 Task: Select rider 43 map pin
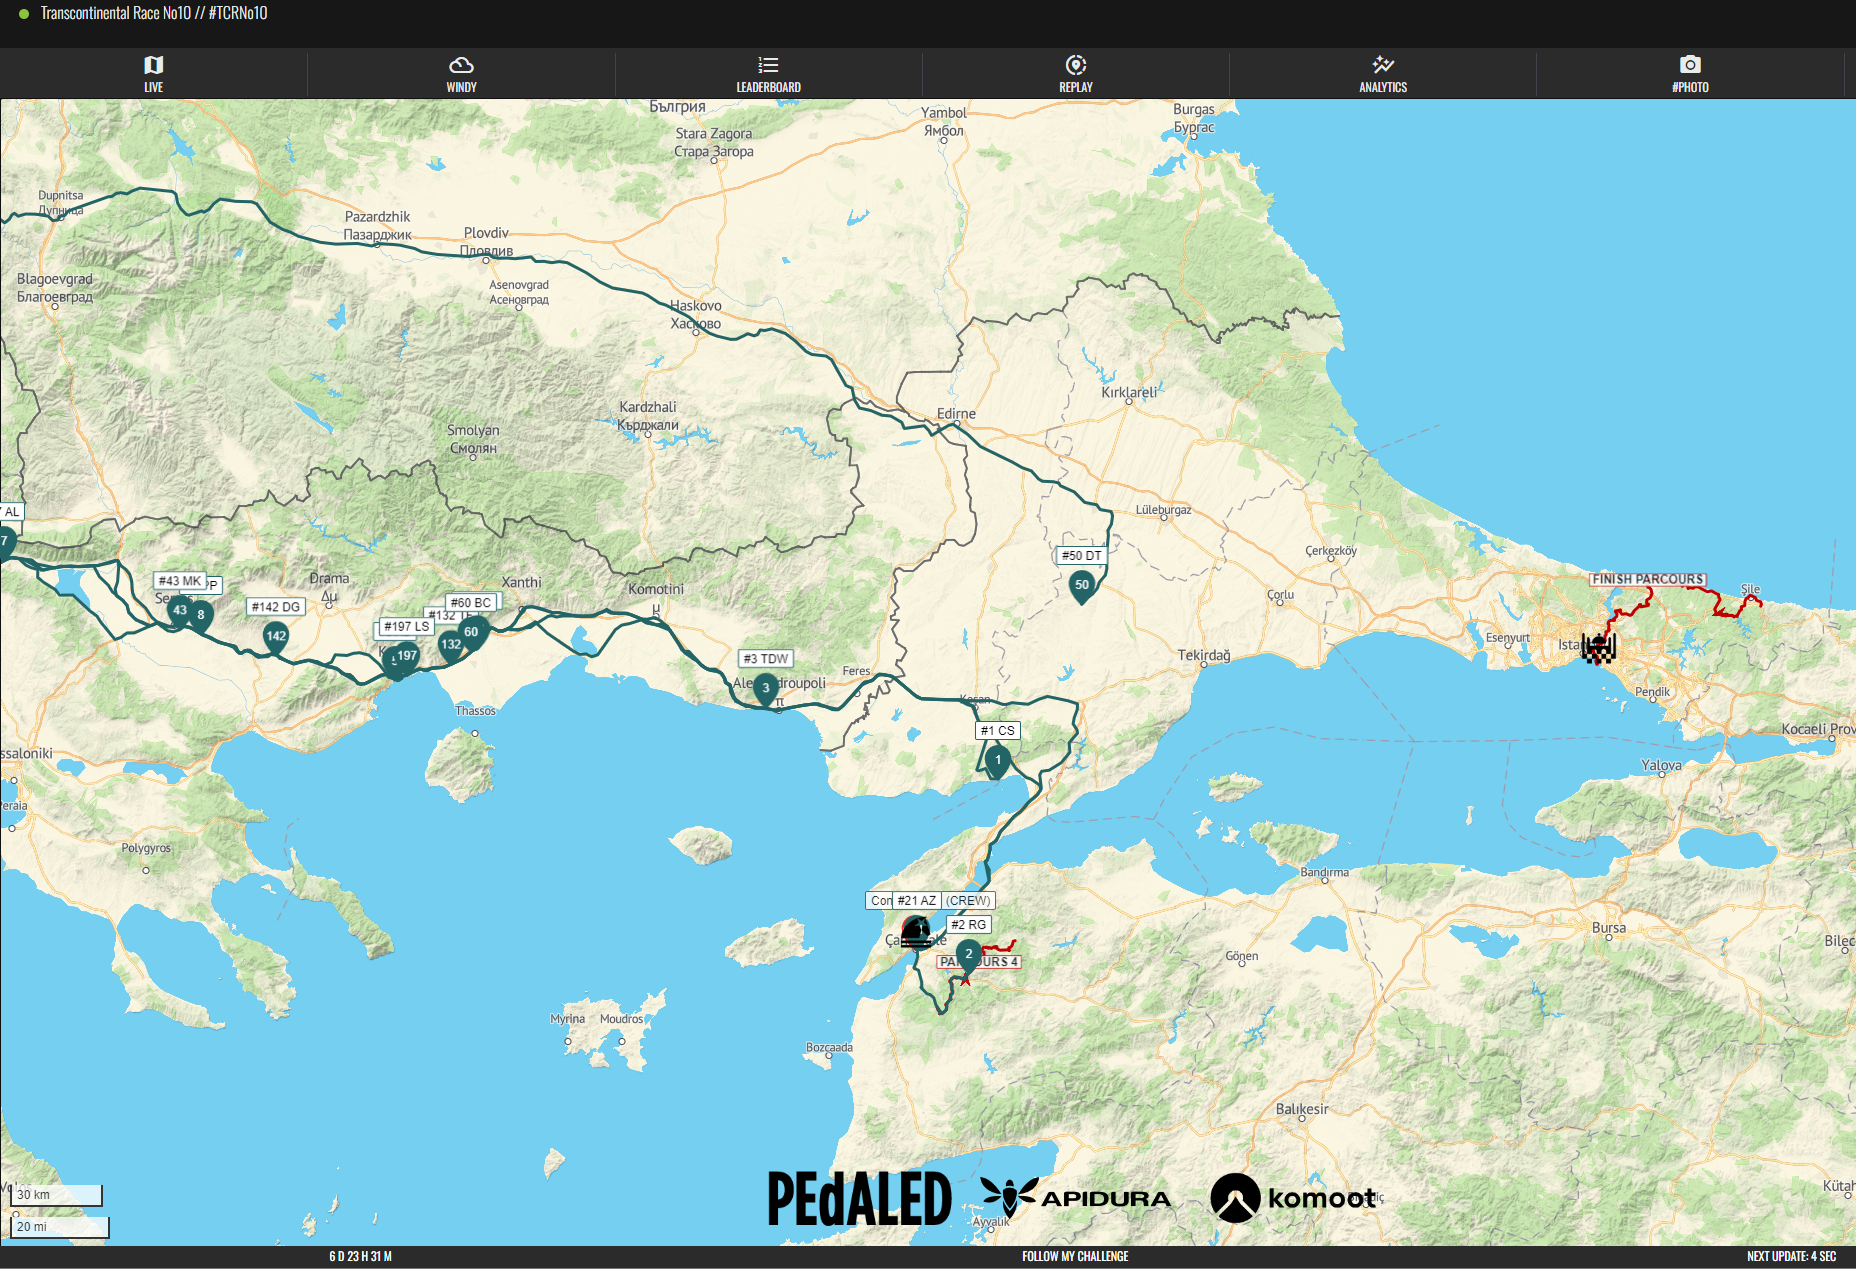179,612
